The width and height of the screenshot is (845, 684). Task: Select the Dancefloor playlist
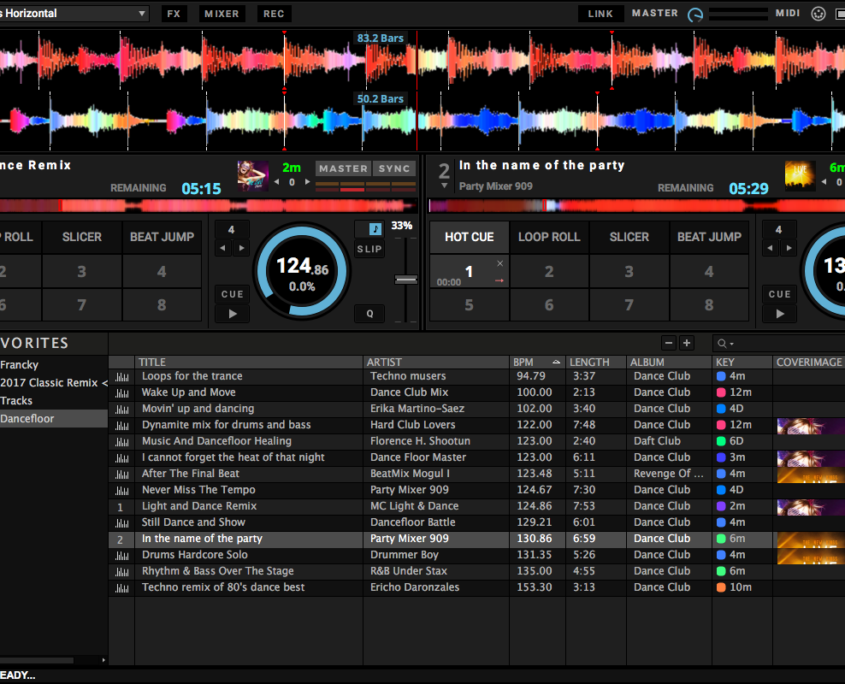[x=53, y=419]
